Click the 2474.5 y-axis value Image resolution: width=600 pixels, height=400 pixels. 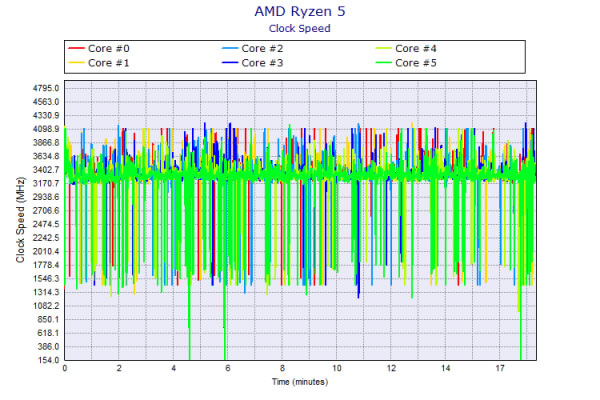(x=46, y=224)
